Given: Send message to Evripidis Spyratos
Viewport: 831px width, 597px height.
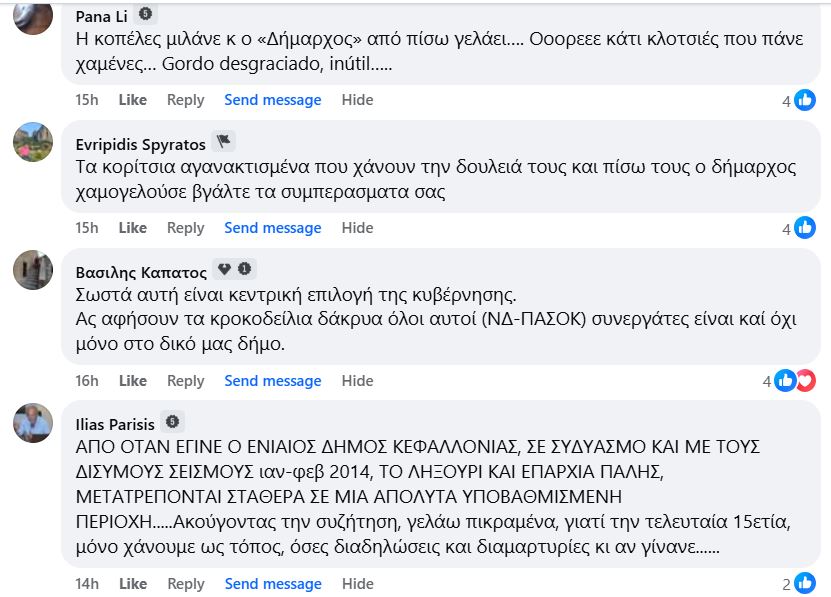Looking at the screenshot, I should [273, 228].
